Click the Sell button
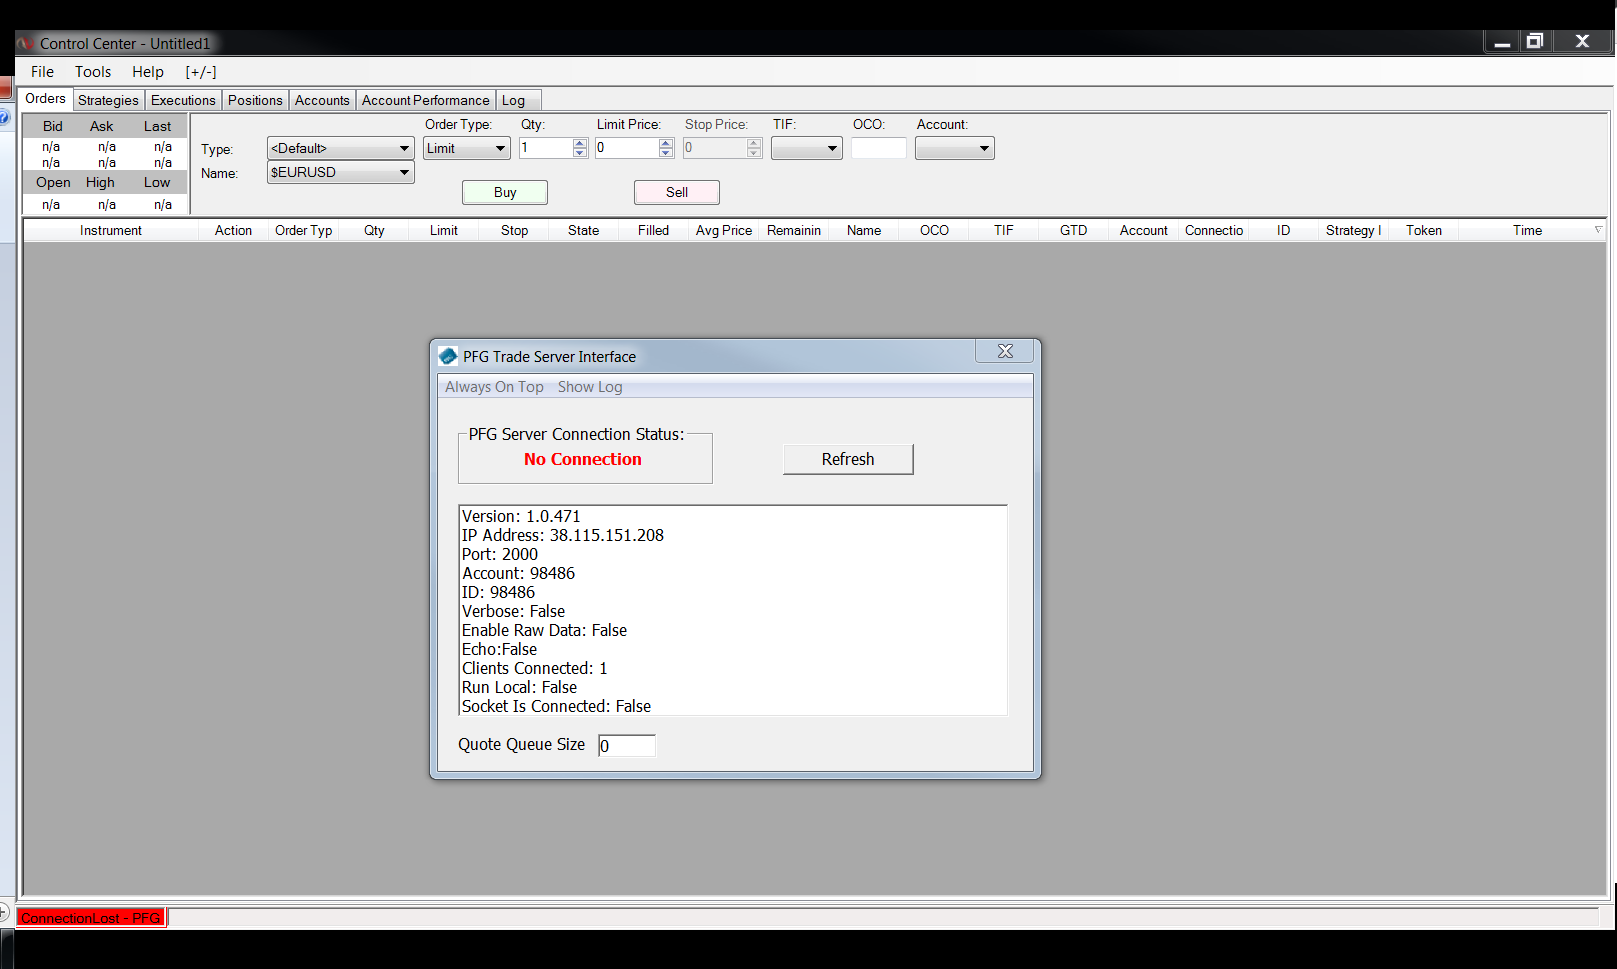1617x969 pixels. tap(677, 192)
